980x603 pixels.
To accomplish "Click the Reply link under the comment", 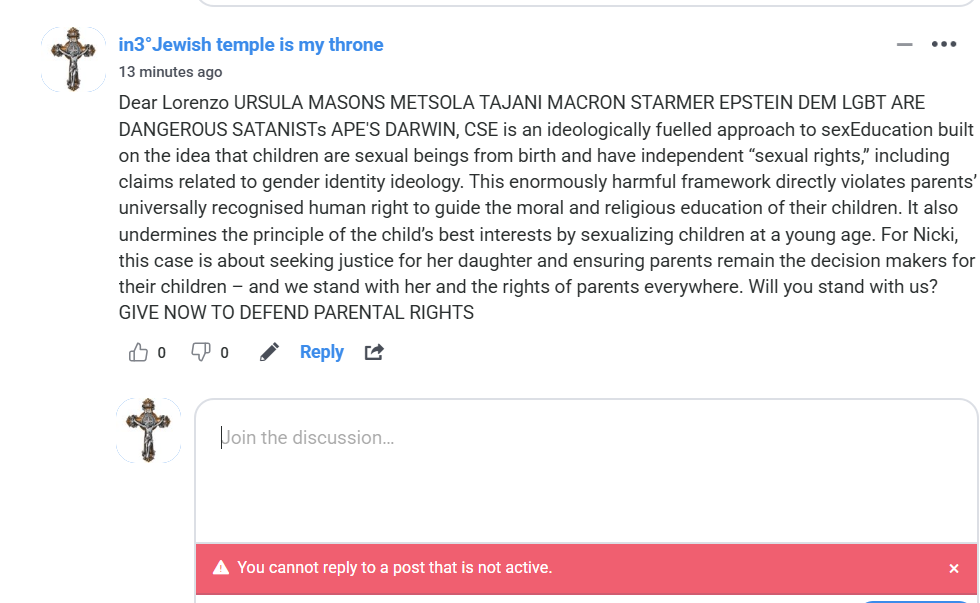I will [x=321, y=352].
